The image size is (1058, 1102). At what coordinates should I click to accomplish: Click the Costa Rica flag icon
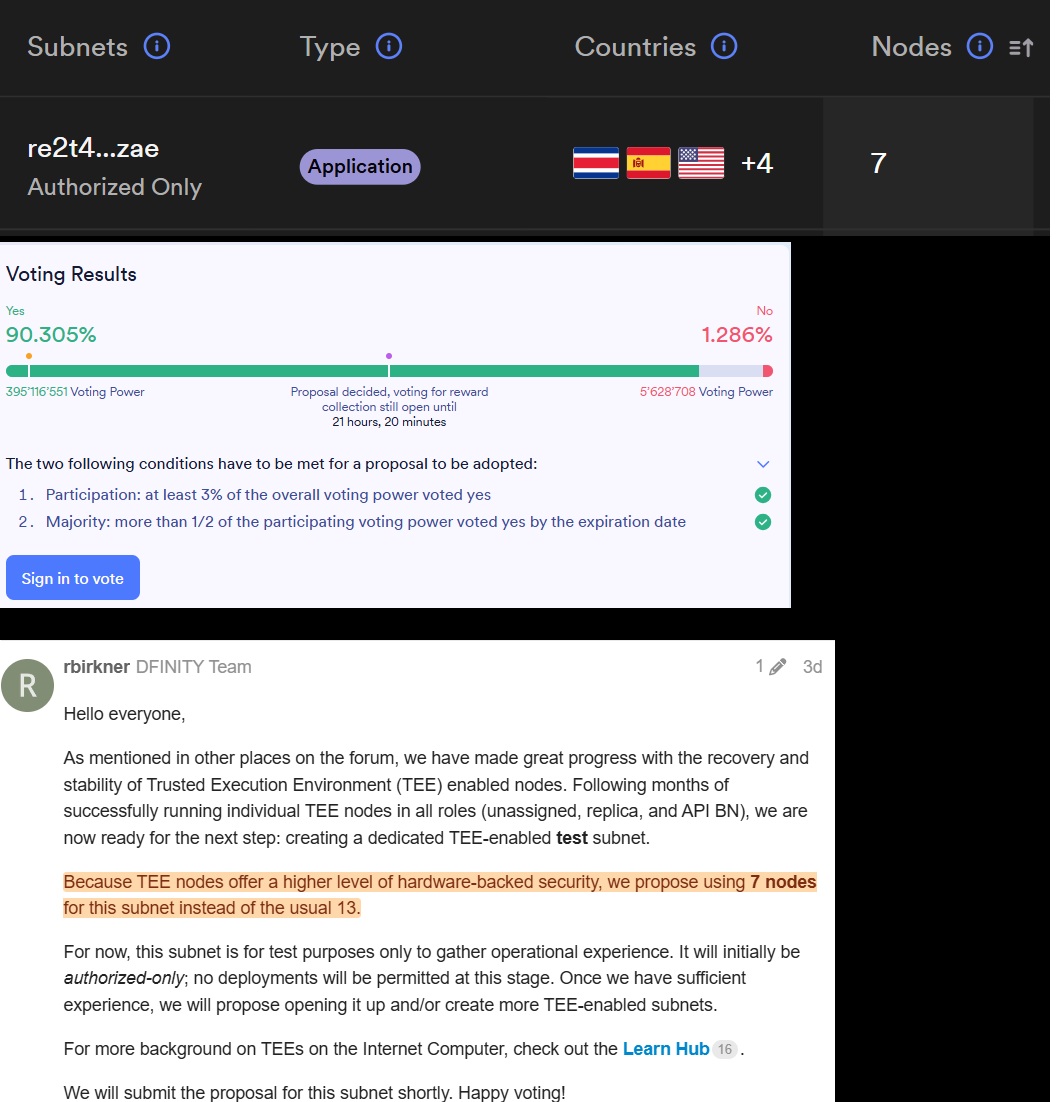click(x=596, y=163)
